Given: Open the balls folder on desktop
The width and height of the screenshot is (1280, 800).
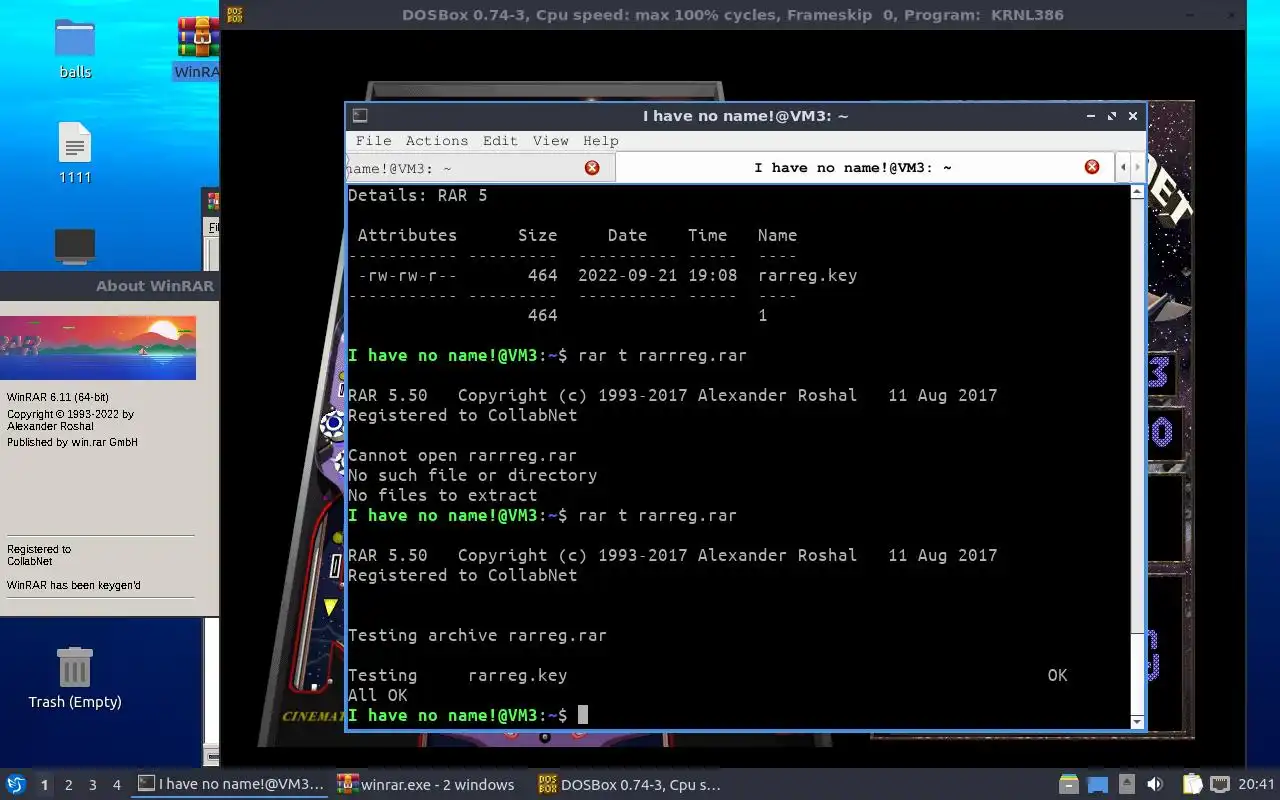Looking at the screenshot, I should pos(75,47).
